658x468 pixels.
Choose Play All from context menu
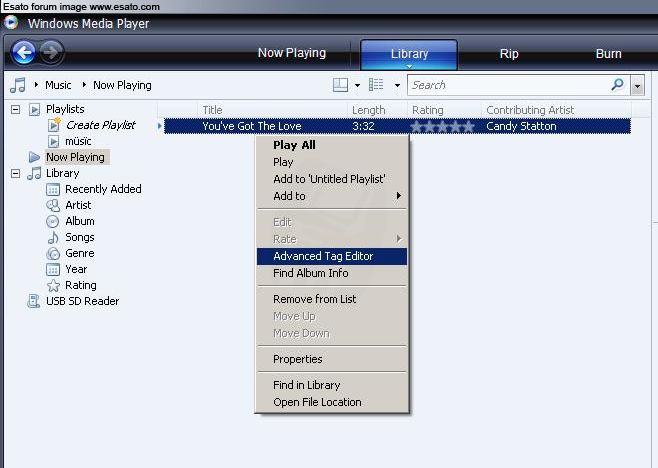tap(332, 145)
